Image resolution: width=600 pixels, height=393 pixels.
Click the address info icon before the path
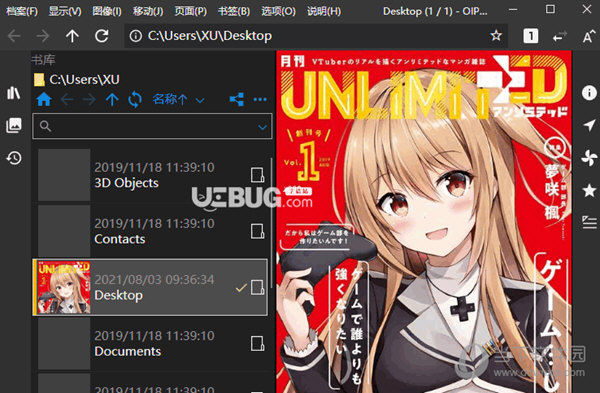click(x=135, y=36)
